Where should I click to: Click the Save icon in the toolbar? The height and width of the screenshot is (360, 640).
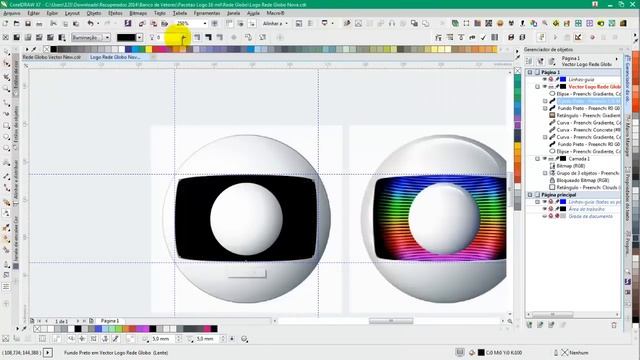28,24
